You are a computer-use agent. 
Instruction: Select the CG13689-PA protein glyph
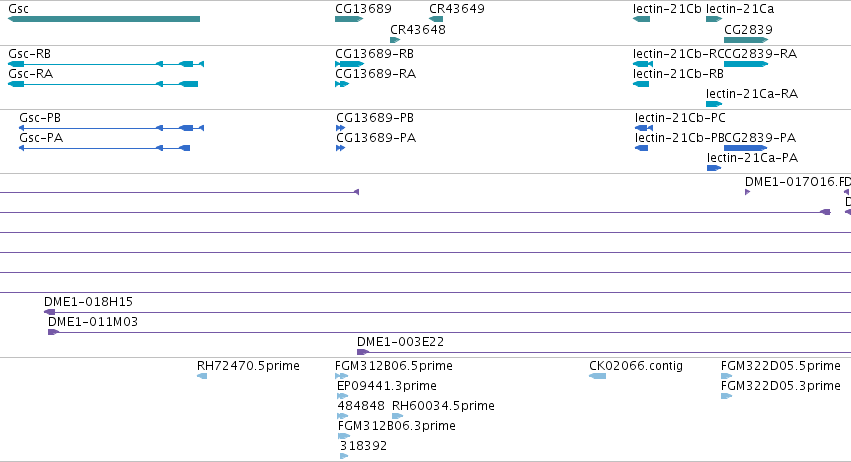click(x=340, y=148)
